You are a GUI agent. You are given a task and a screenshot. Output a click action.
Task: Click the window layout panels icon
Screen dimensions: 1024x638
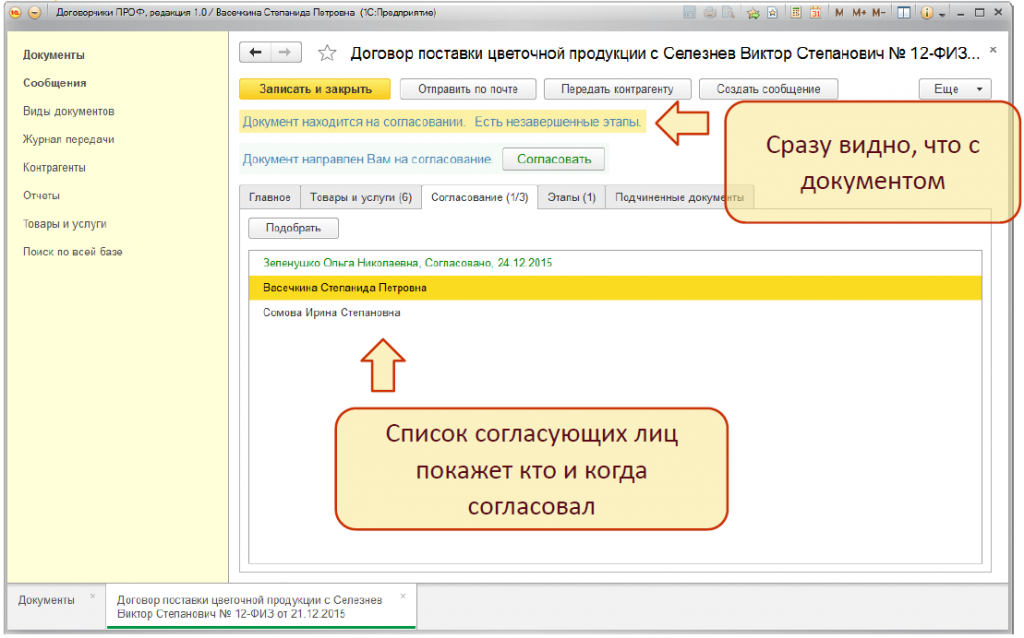pos(903,13)
